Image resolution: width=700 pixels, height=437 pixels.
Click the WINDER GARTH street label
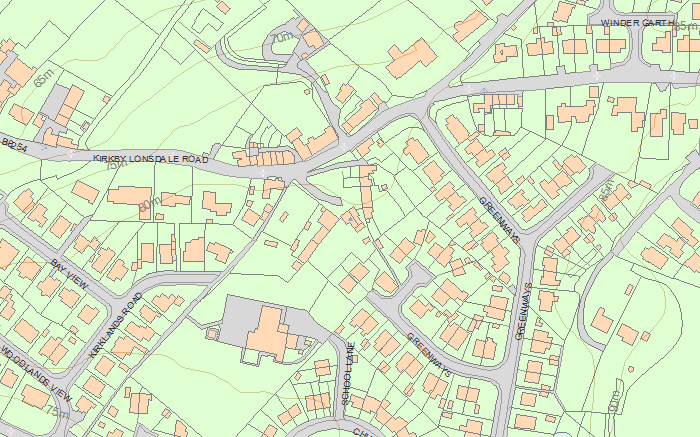[x=637, y=23]
